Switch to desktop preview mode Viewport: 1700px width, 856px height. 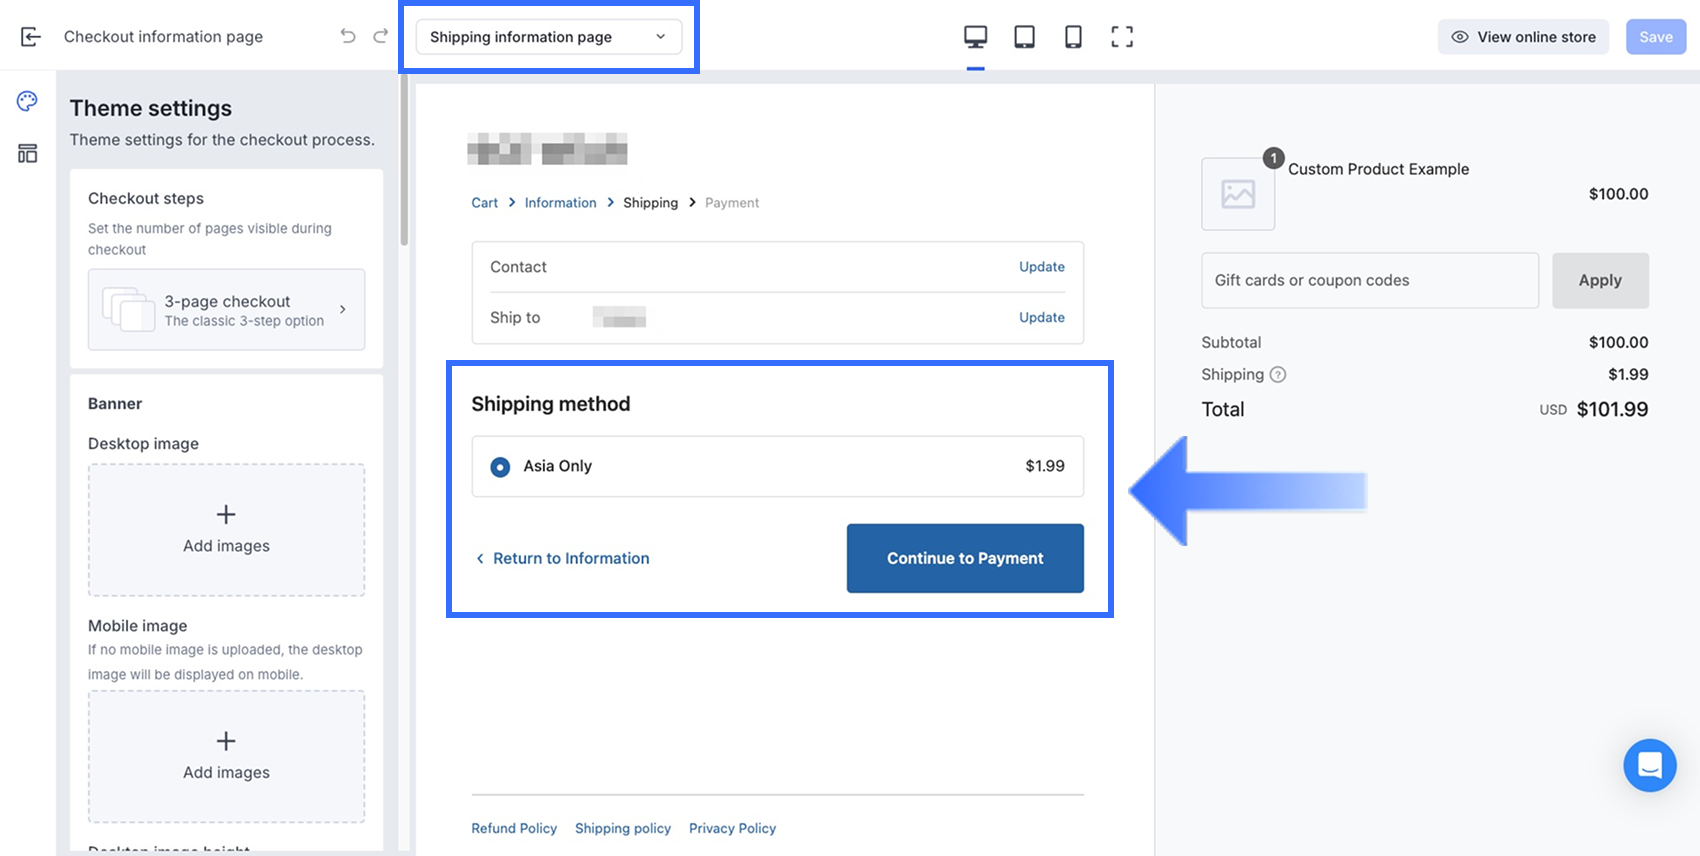pos(975,37)
